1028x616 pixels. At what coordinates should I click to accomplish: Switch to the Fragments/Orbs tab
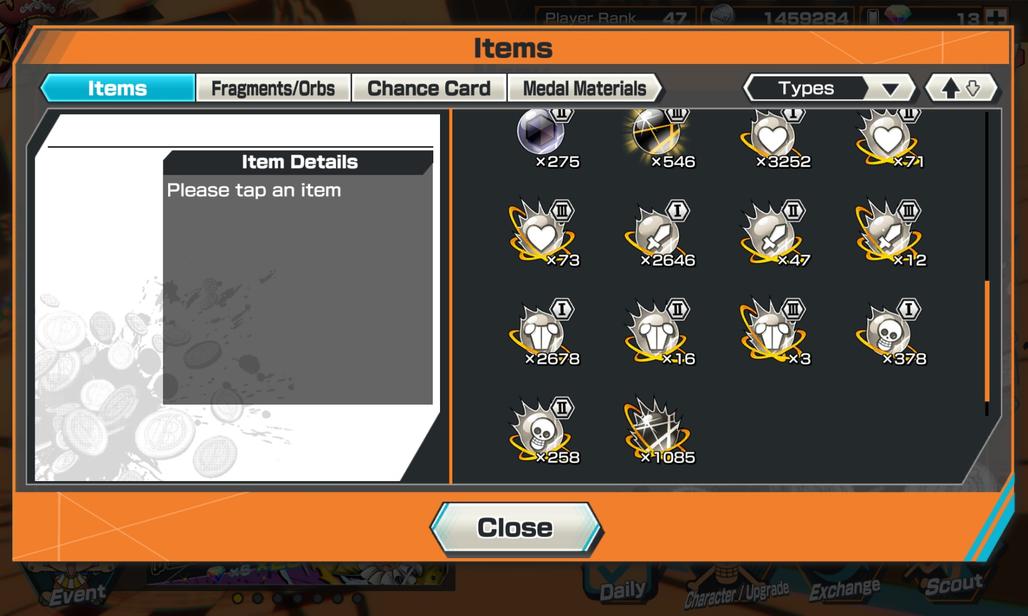click(273, 88)
